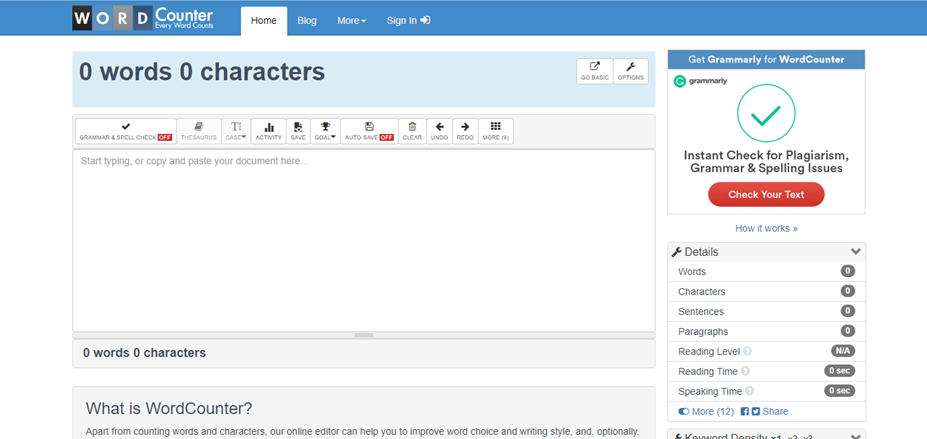Open the How it works link
Screen dimensions: 927x439
click(x=766, y=228)
